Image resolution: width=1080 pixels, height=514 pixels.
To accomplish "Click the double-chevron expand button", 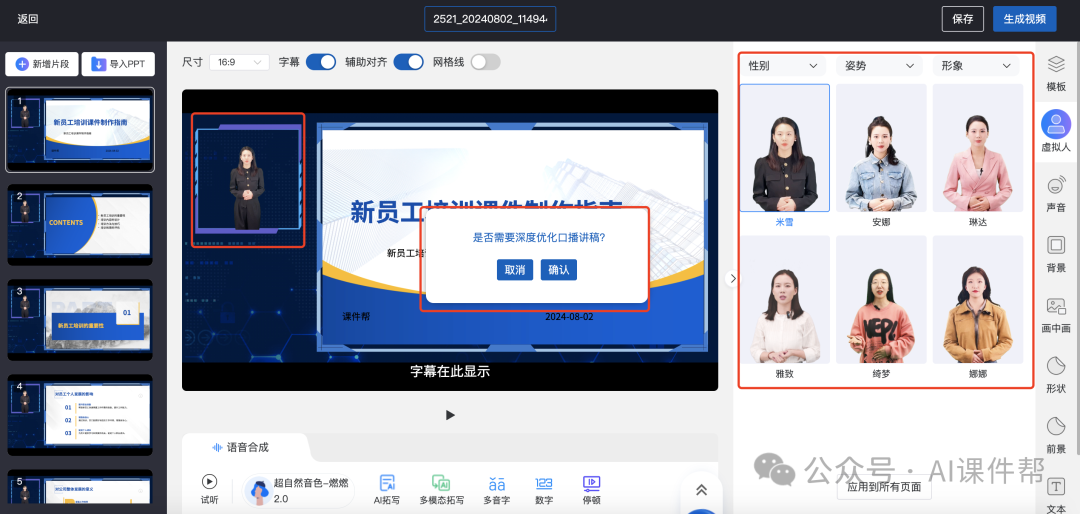I will click(x=701, y=490).
